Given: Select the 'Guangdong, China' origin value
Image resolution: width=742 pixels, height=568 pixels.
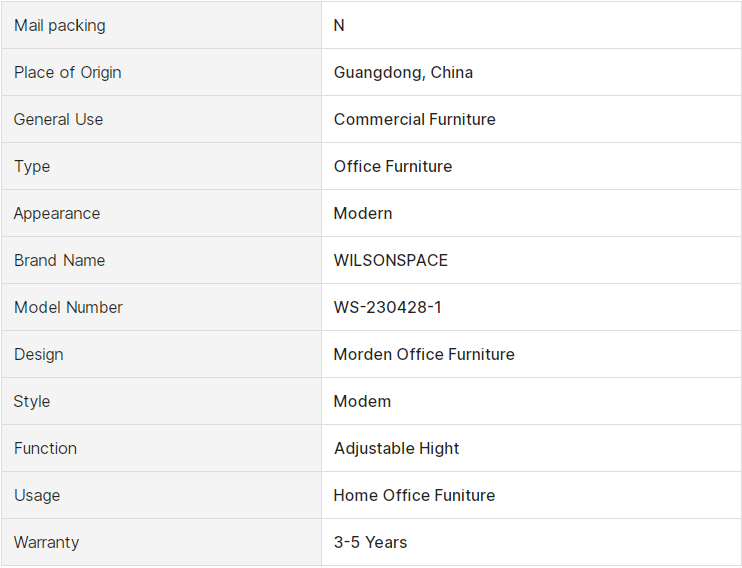Looking at the screenshot, I should (403, 72).
